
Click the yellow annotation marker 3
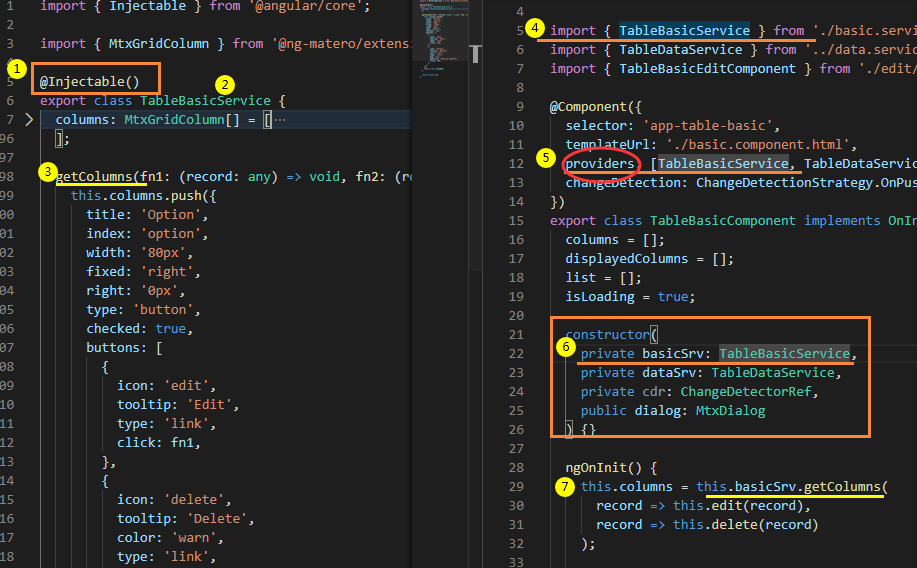tap(47, 172)
